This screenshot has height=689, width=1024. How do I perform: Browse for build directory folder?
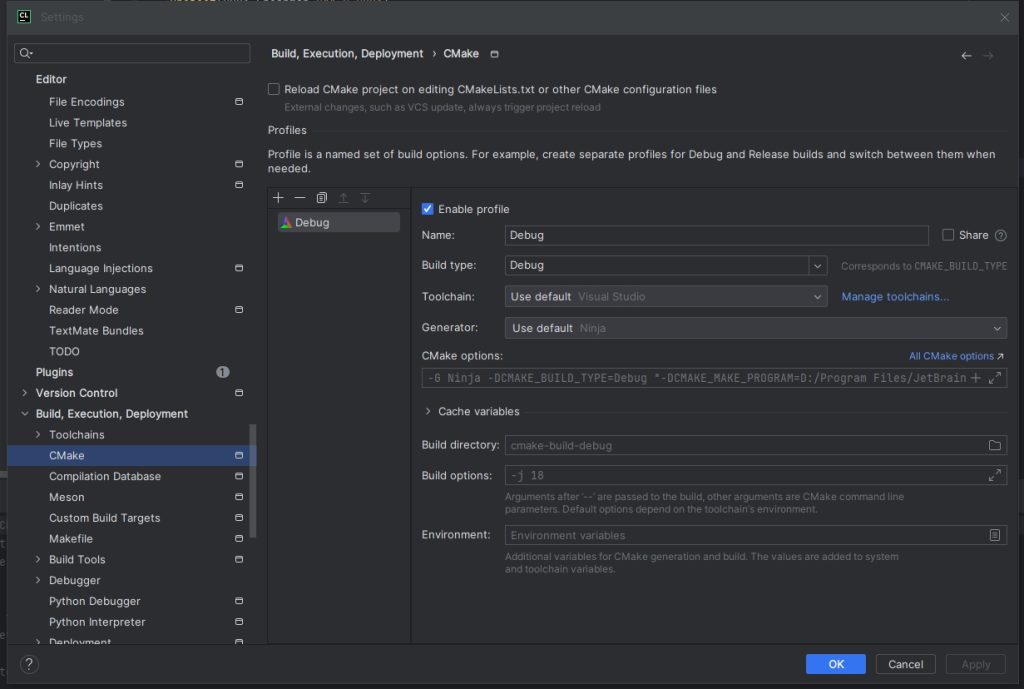[x=995, y=445]
